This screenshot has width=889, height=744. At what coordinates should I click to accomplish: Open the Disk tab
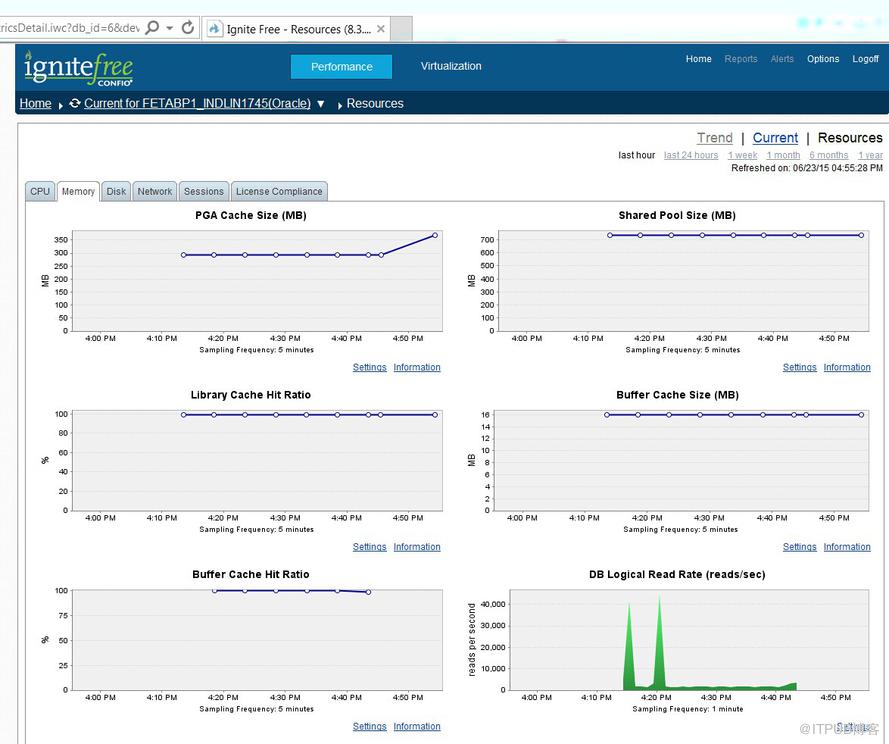(116, 191)
